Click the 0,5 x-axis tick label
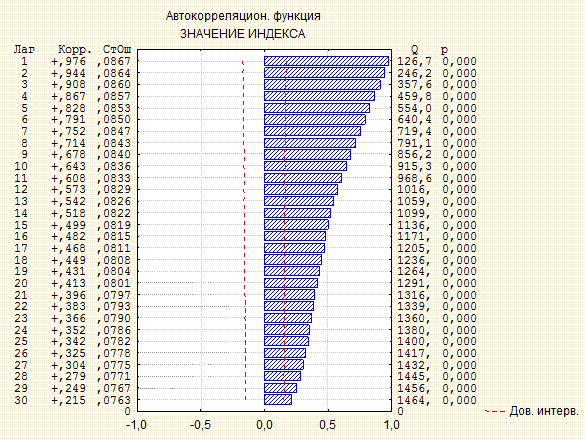This screenshot has height=440, width=587. [x=328, y=425]
